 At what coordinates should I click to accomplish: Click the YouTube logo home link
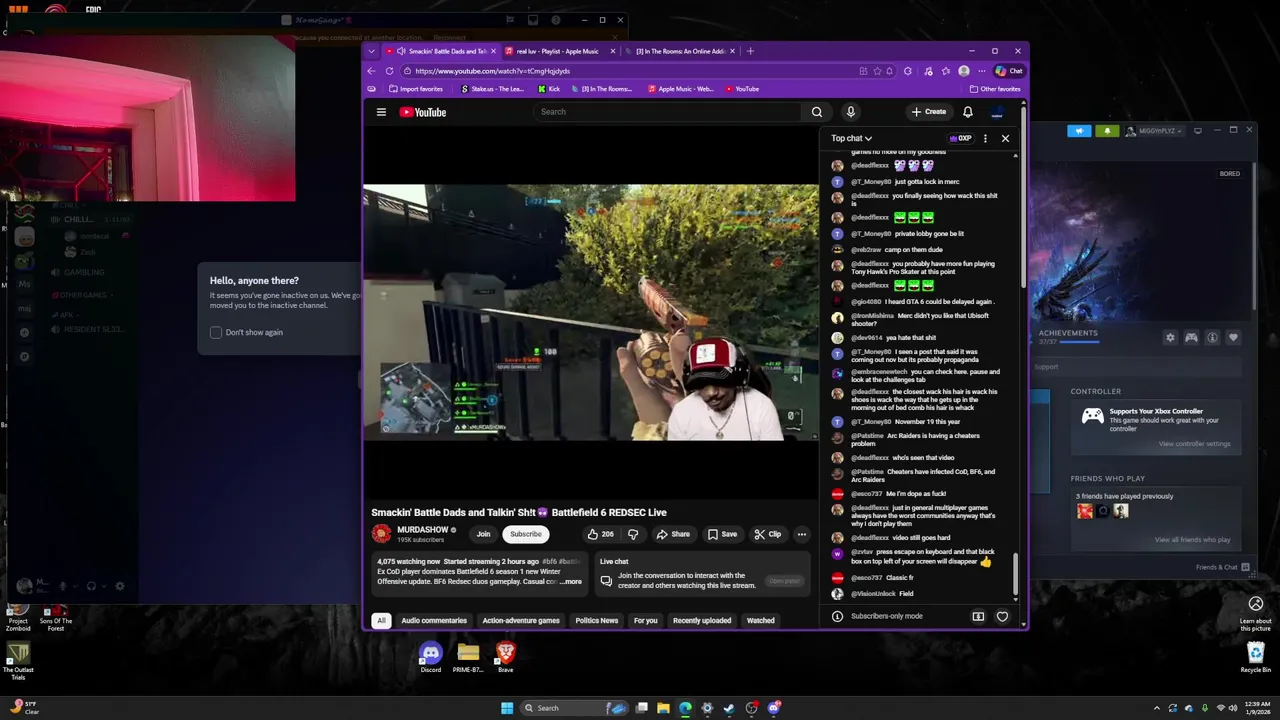point(423,112)
